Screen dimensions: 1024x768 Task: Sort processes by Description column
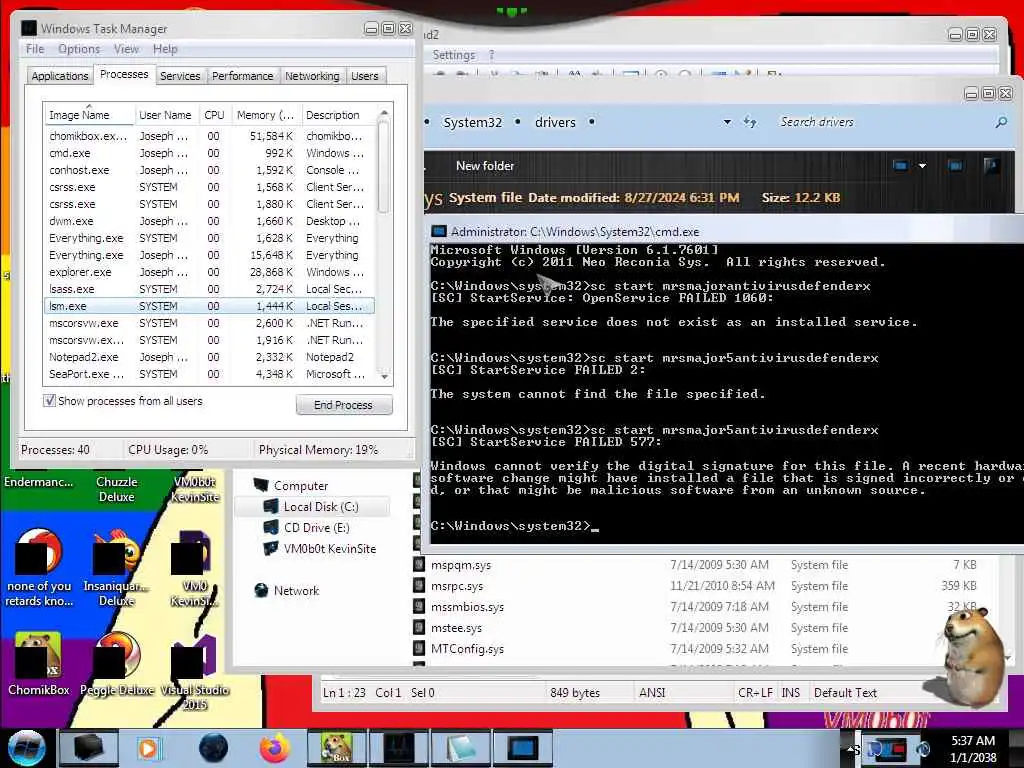(338, 115)
